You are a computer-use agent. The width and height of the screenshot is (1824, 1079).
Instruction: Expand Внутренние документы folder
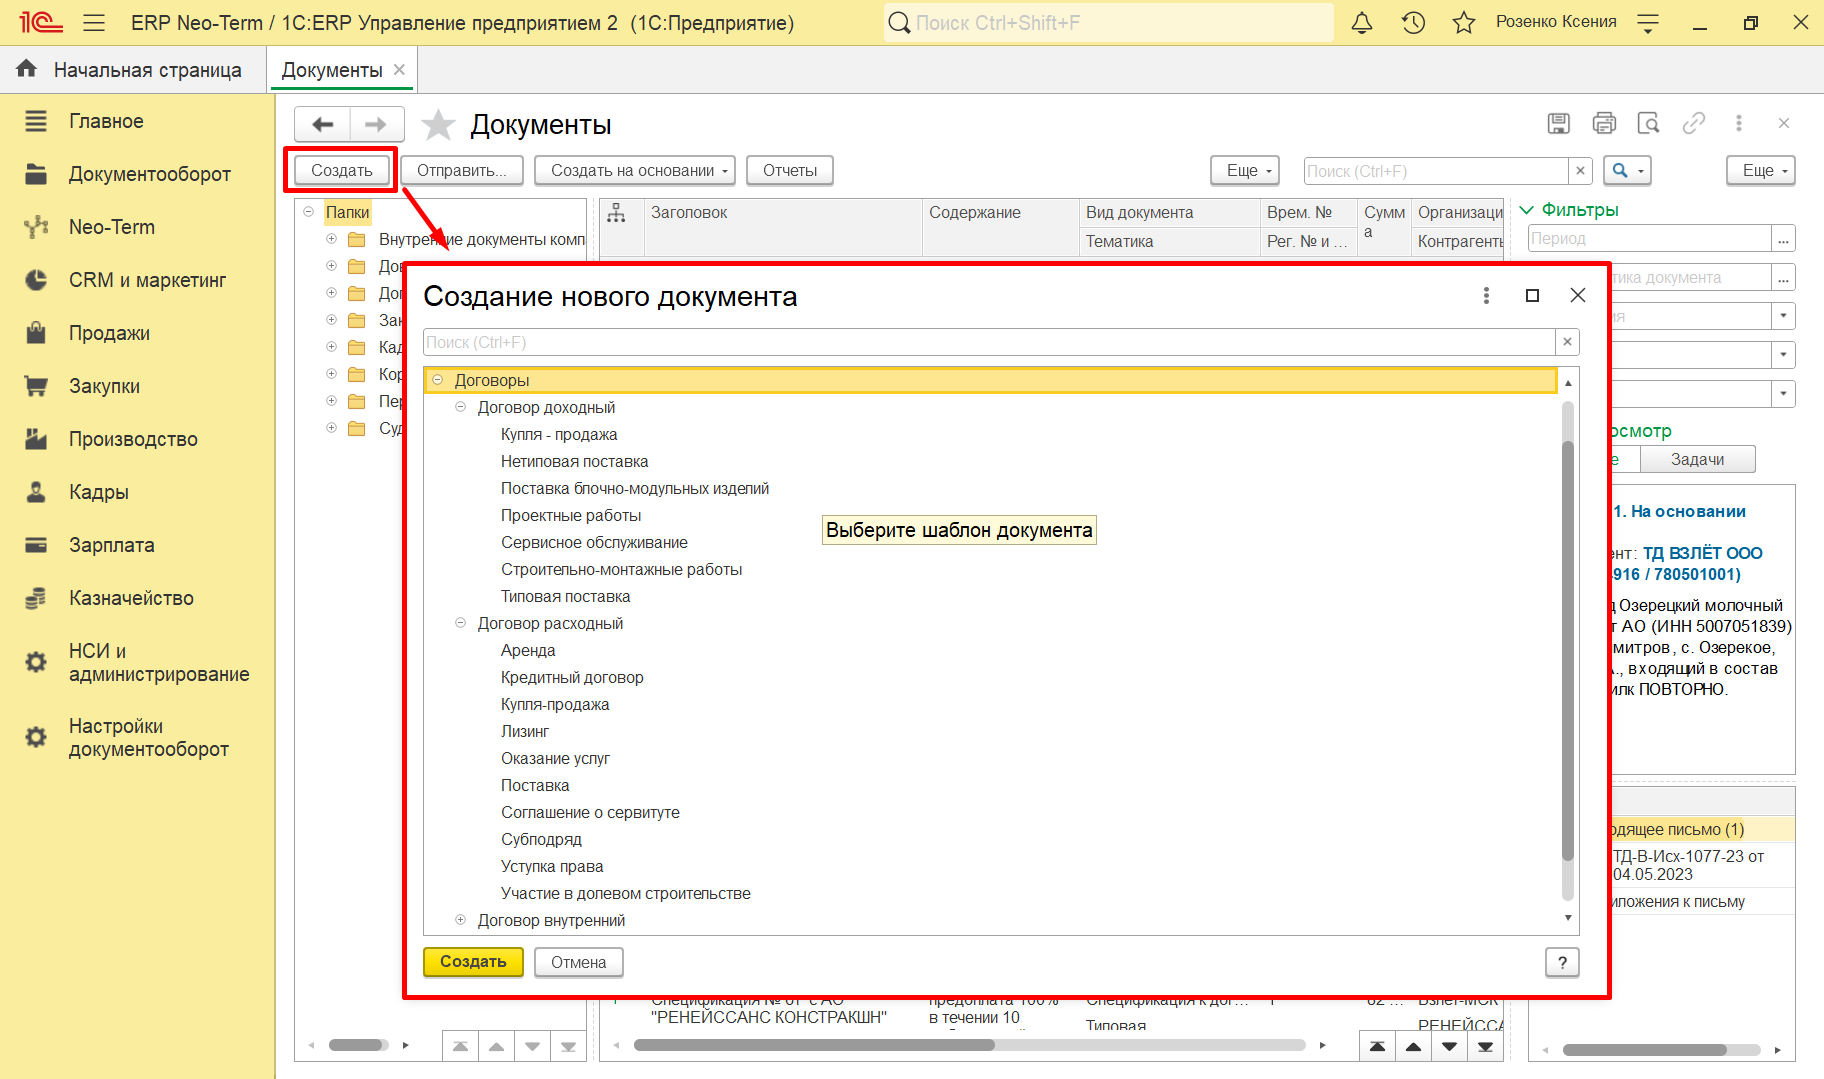click(331, 239)
